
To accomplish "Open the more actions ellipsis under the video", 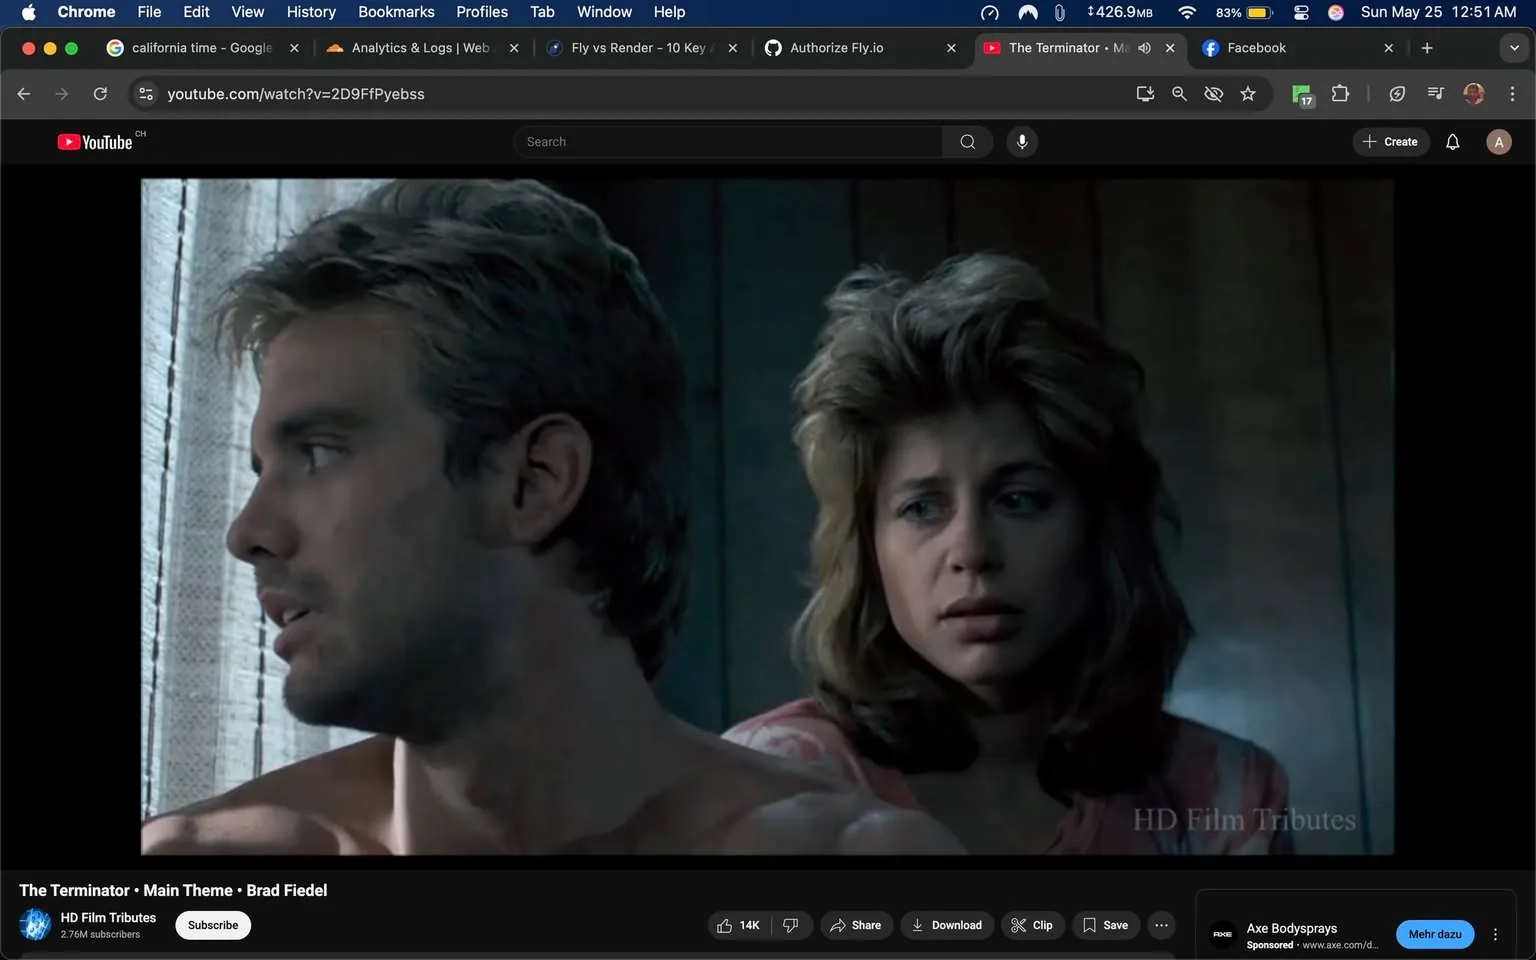I will [1160, 925].
